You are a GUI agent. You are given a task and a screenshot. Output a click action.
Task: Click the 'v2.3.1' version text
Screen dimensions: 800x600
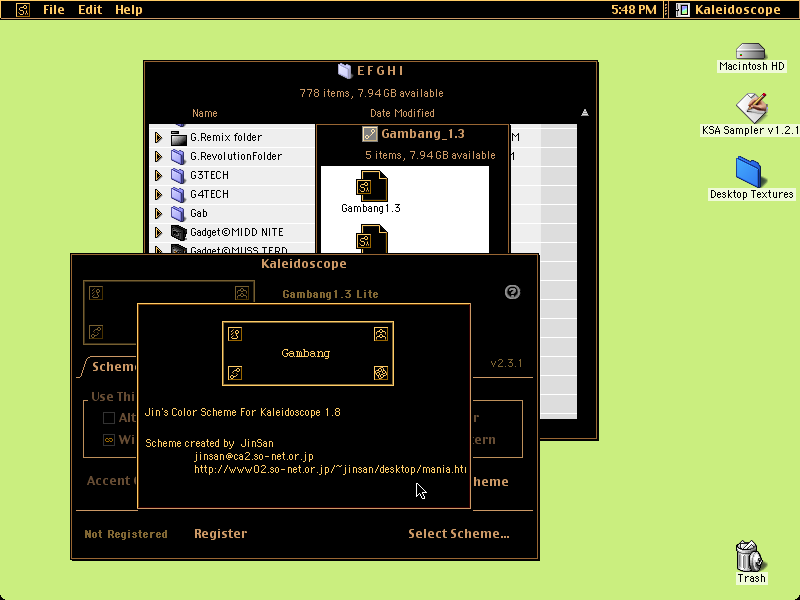click(506, 363)
